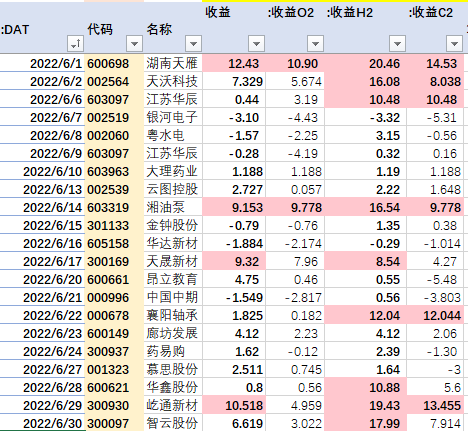Select the :收益H2 header label
The image size is (468, 431).
click(x=350, y=13)
